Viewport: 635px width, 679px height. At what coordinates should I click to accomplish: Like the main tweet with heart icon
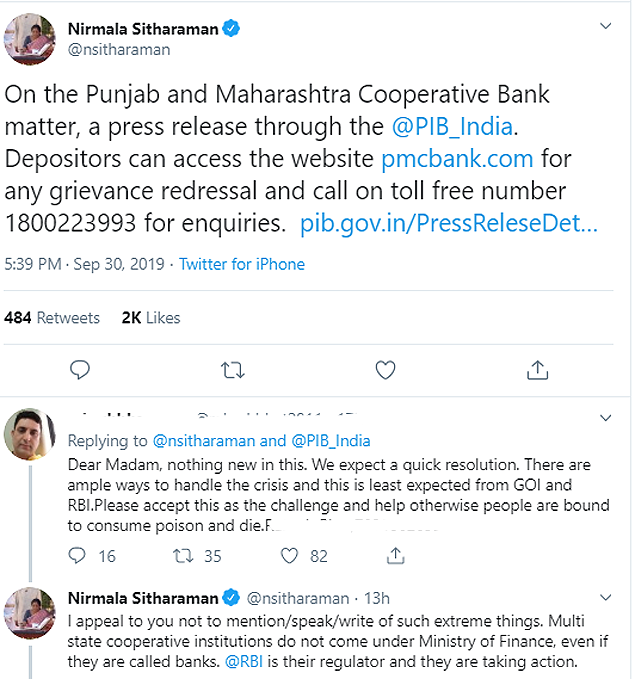pos(385,370)
